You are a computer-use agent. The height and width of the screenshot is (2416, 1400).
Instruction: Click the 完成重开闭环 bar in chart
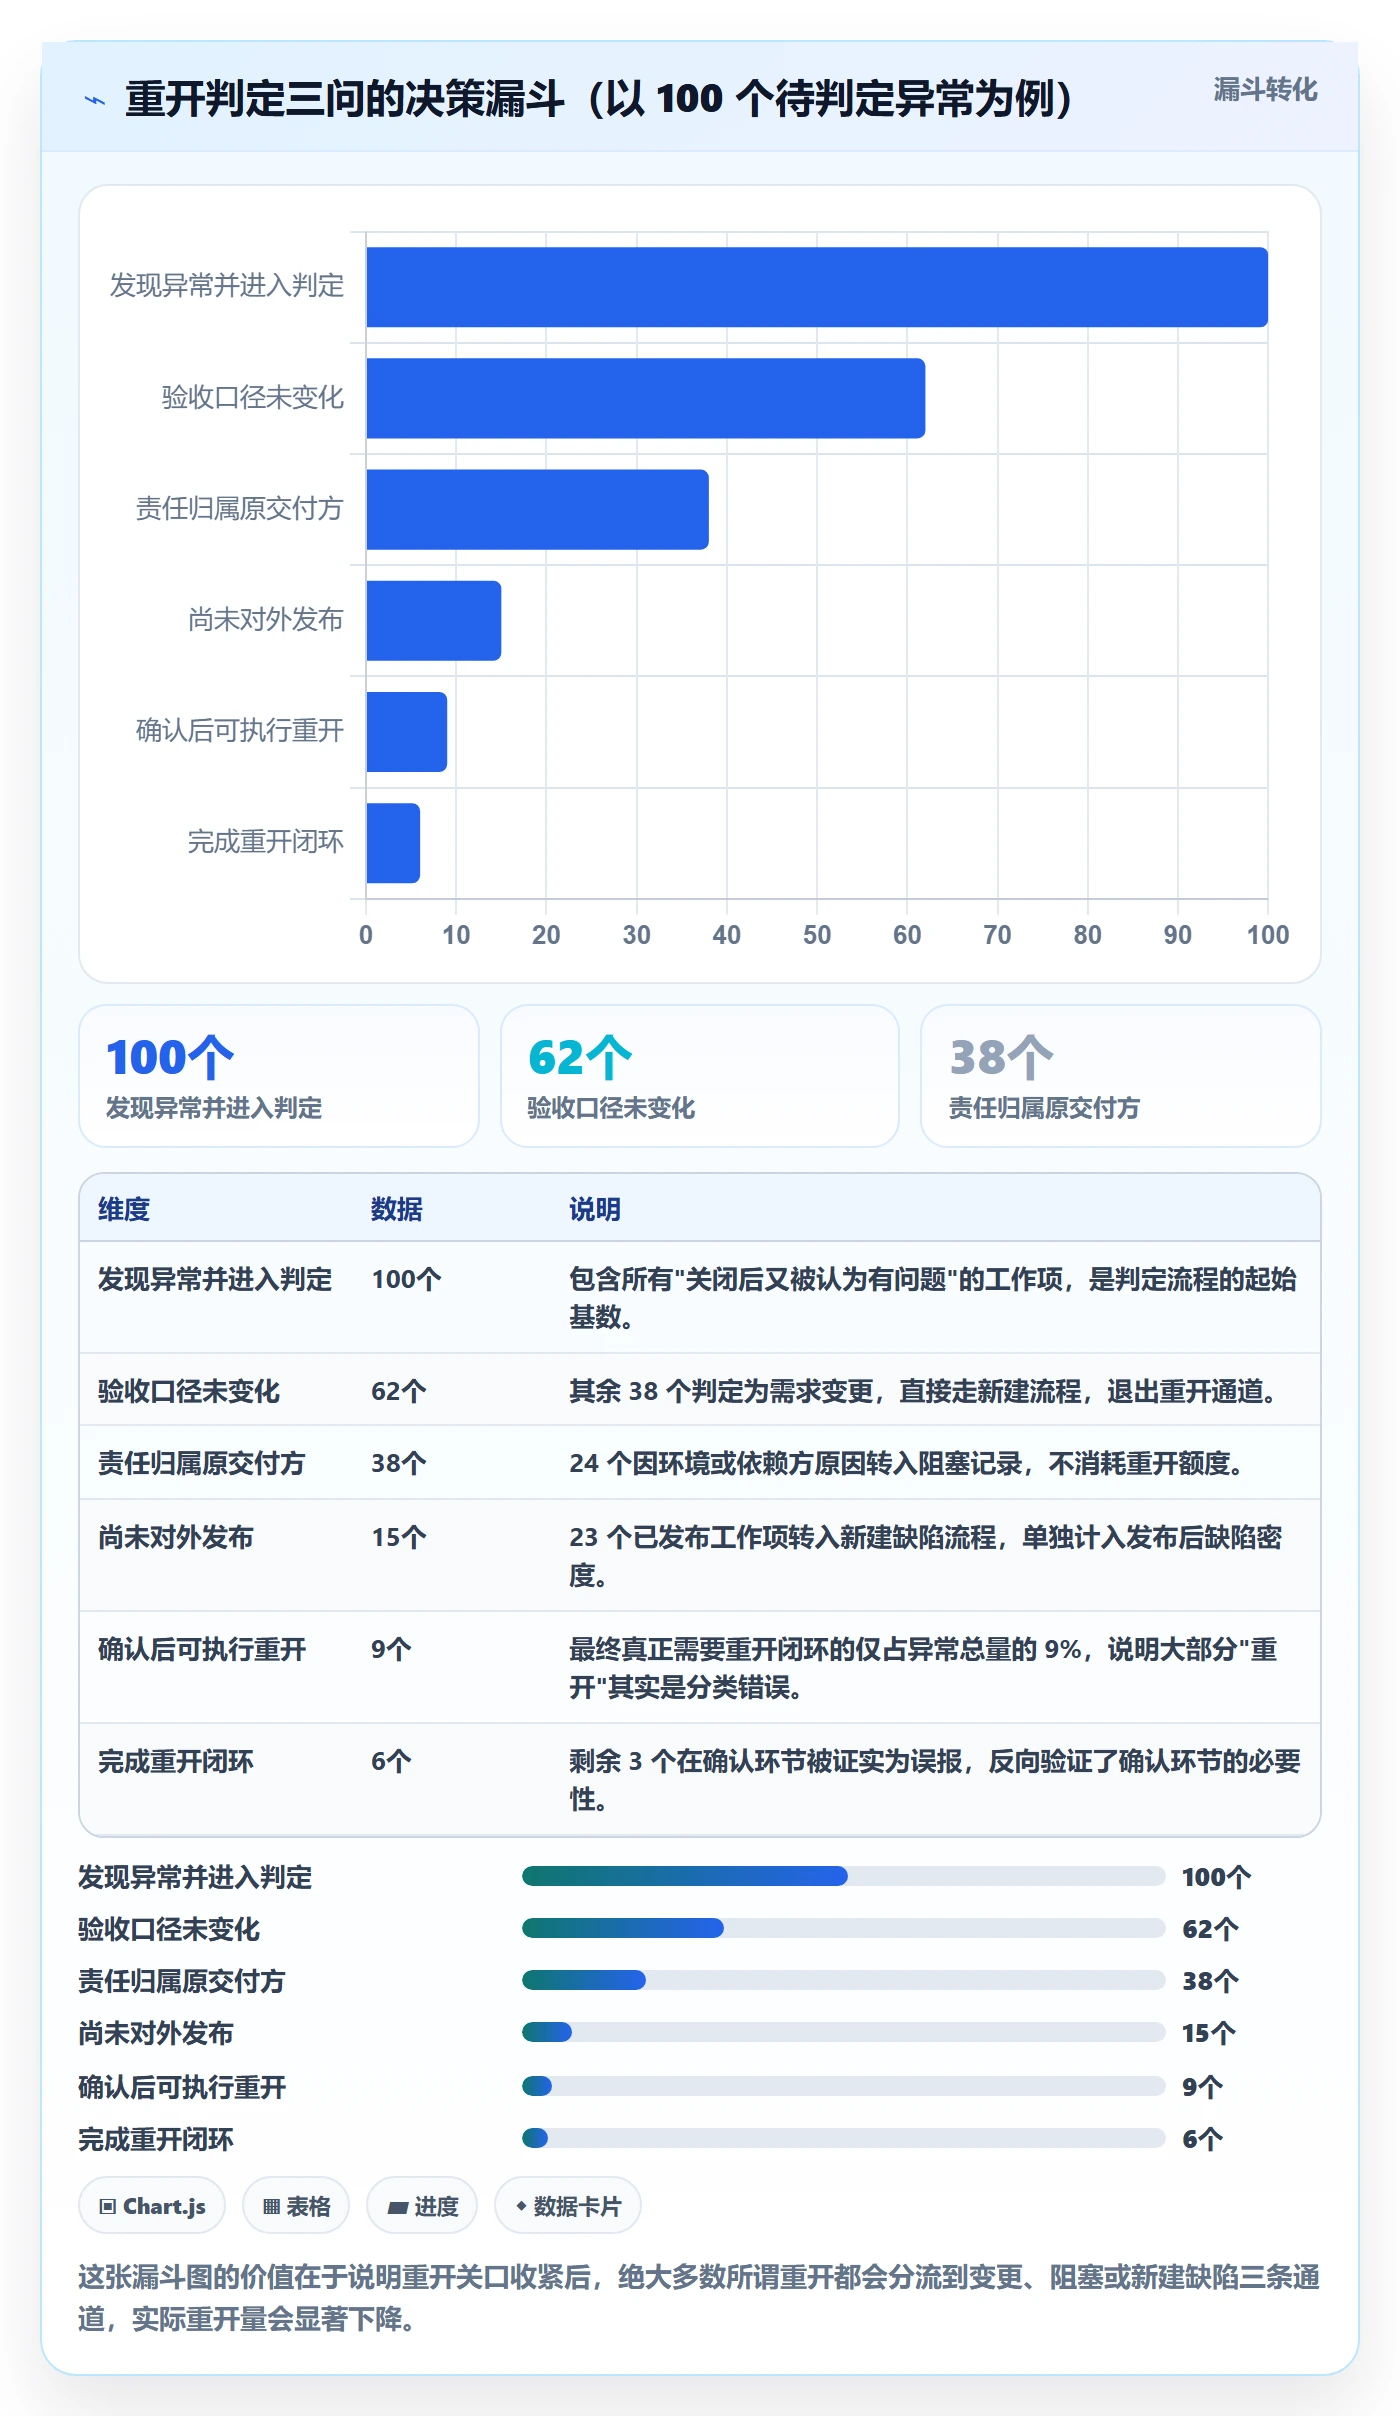[393, 842]
